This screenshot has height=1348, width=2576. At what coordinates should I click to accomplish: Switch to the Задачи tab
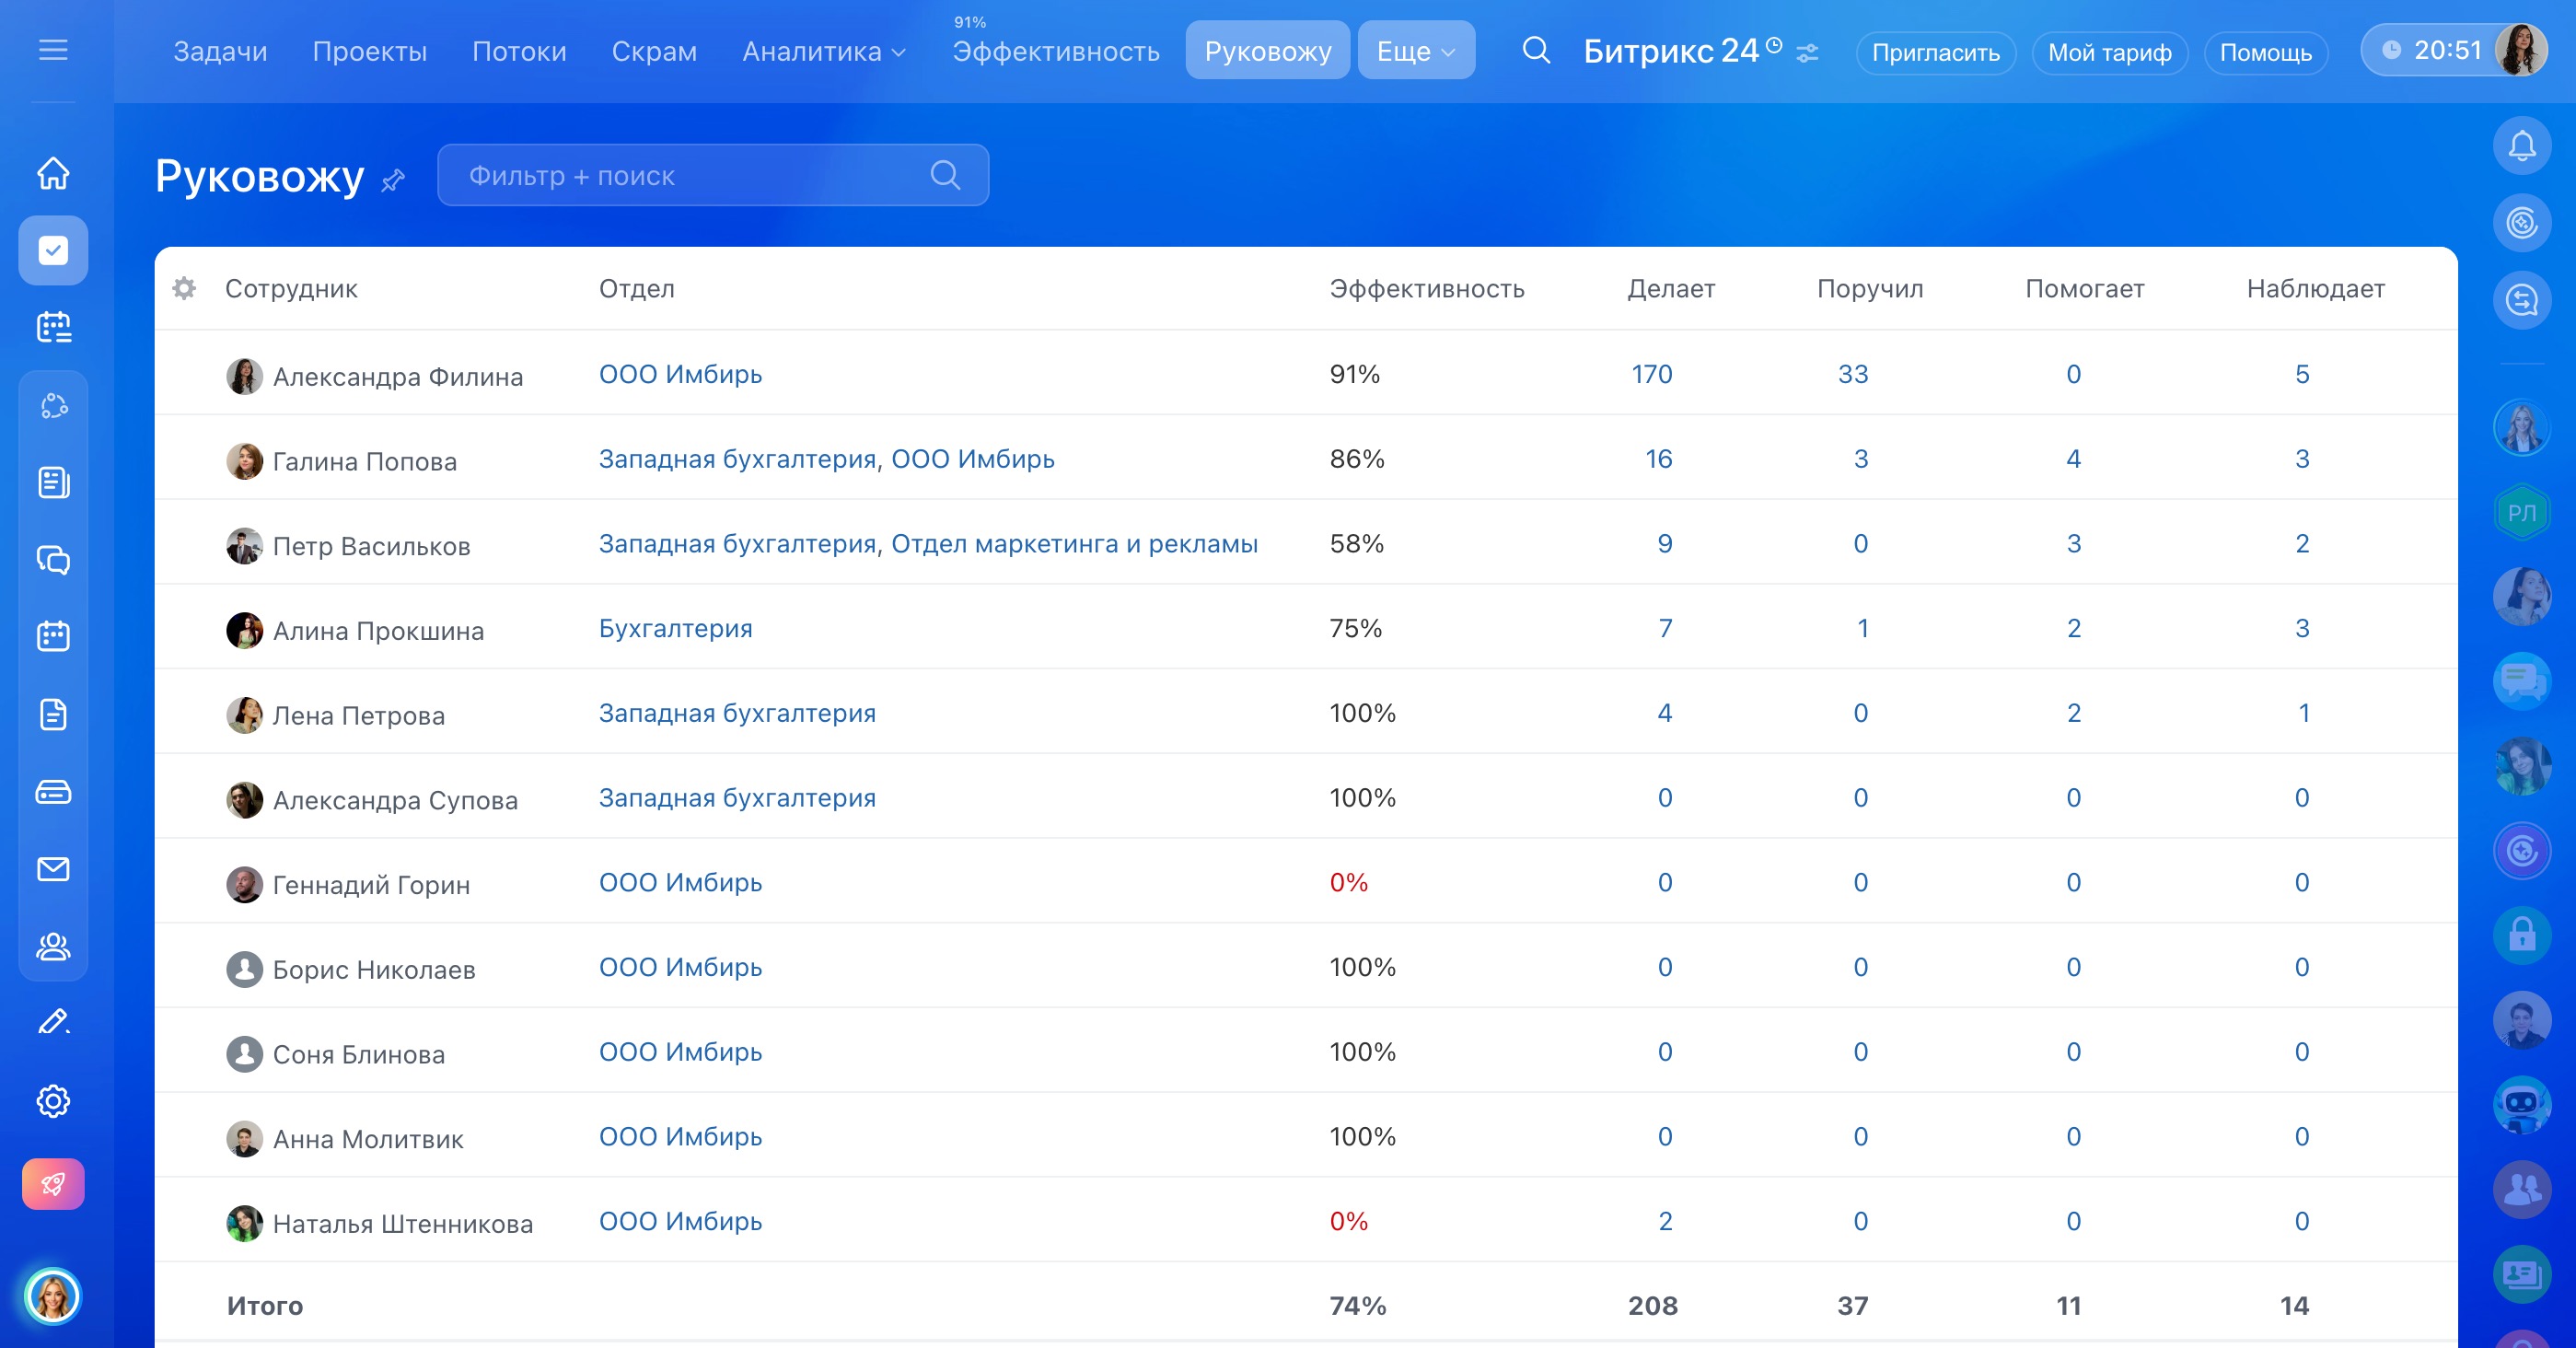pos(220,51)
